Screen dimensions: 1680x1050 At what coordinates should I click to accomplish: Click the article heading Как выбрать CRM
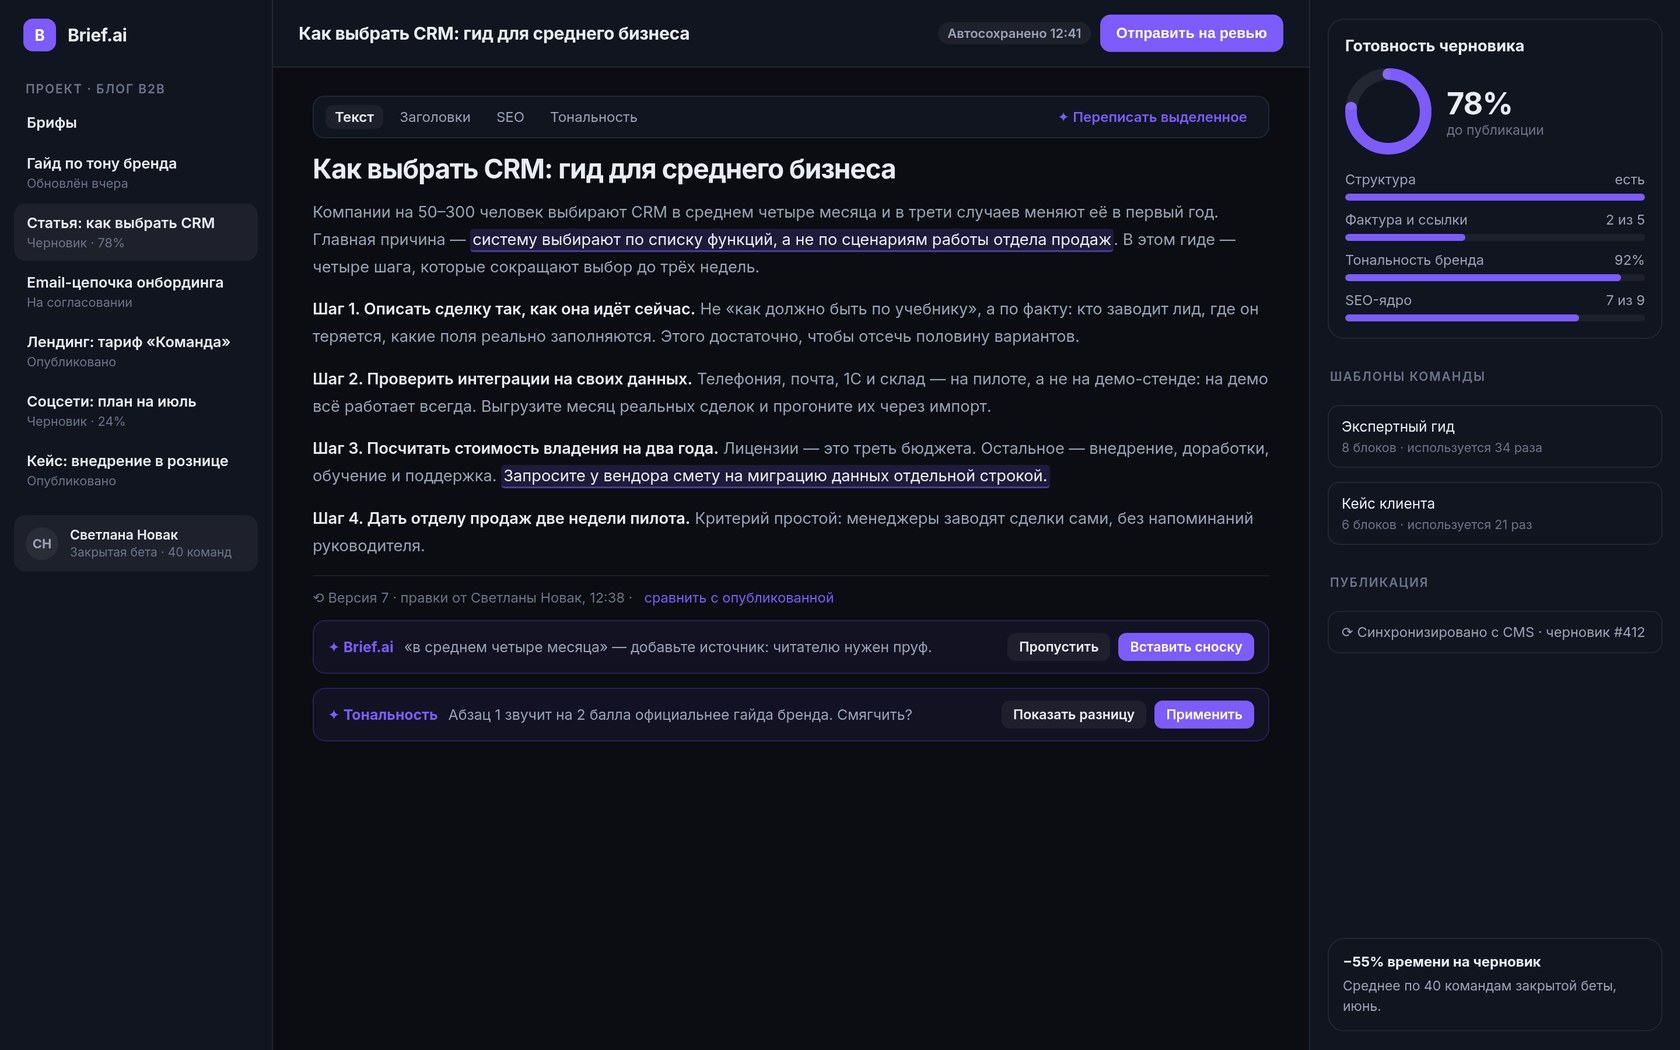click(604, 169)
